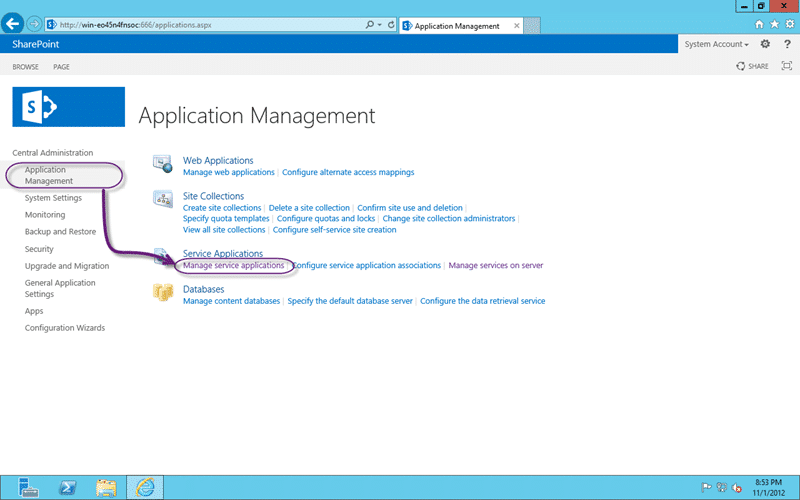The image size is (800, 500).
Task: Click Internet Explorer taskbar icon
Action: pos(145,487)
